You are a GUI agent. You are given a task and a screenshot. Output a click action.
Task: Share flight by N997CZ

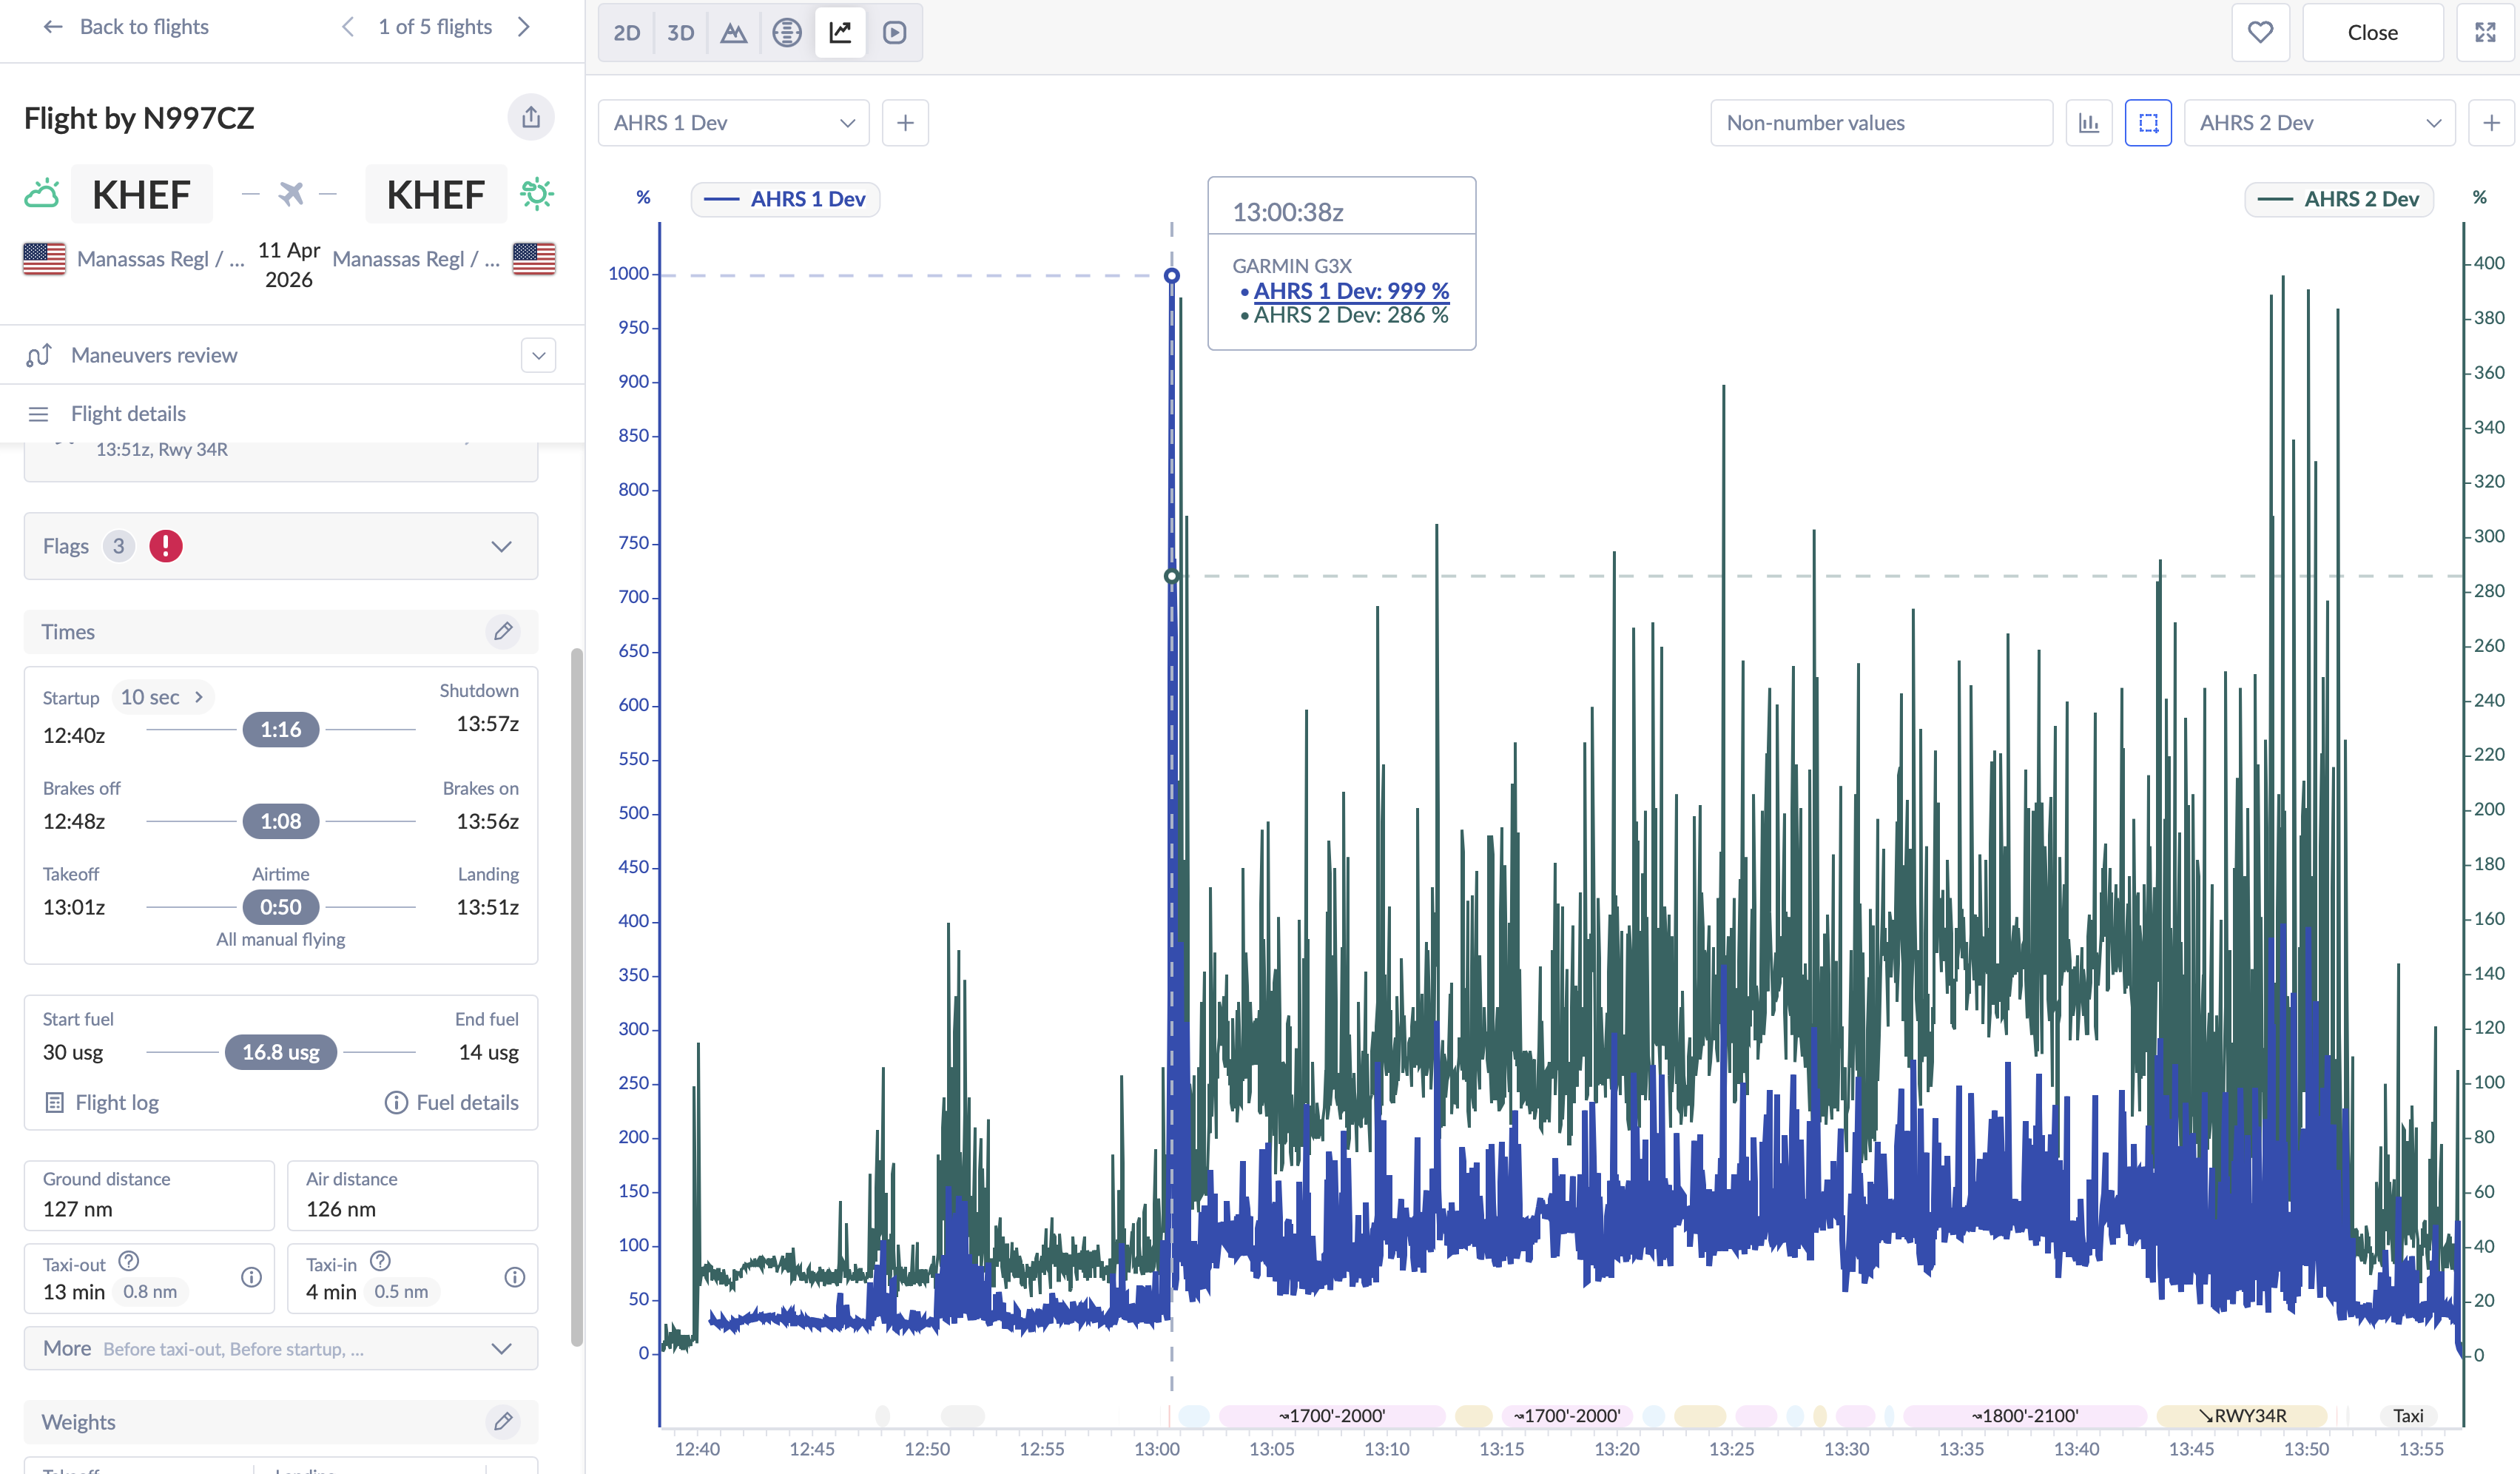pos(531,117)
